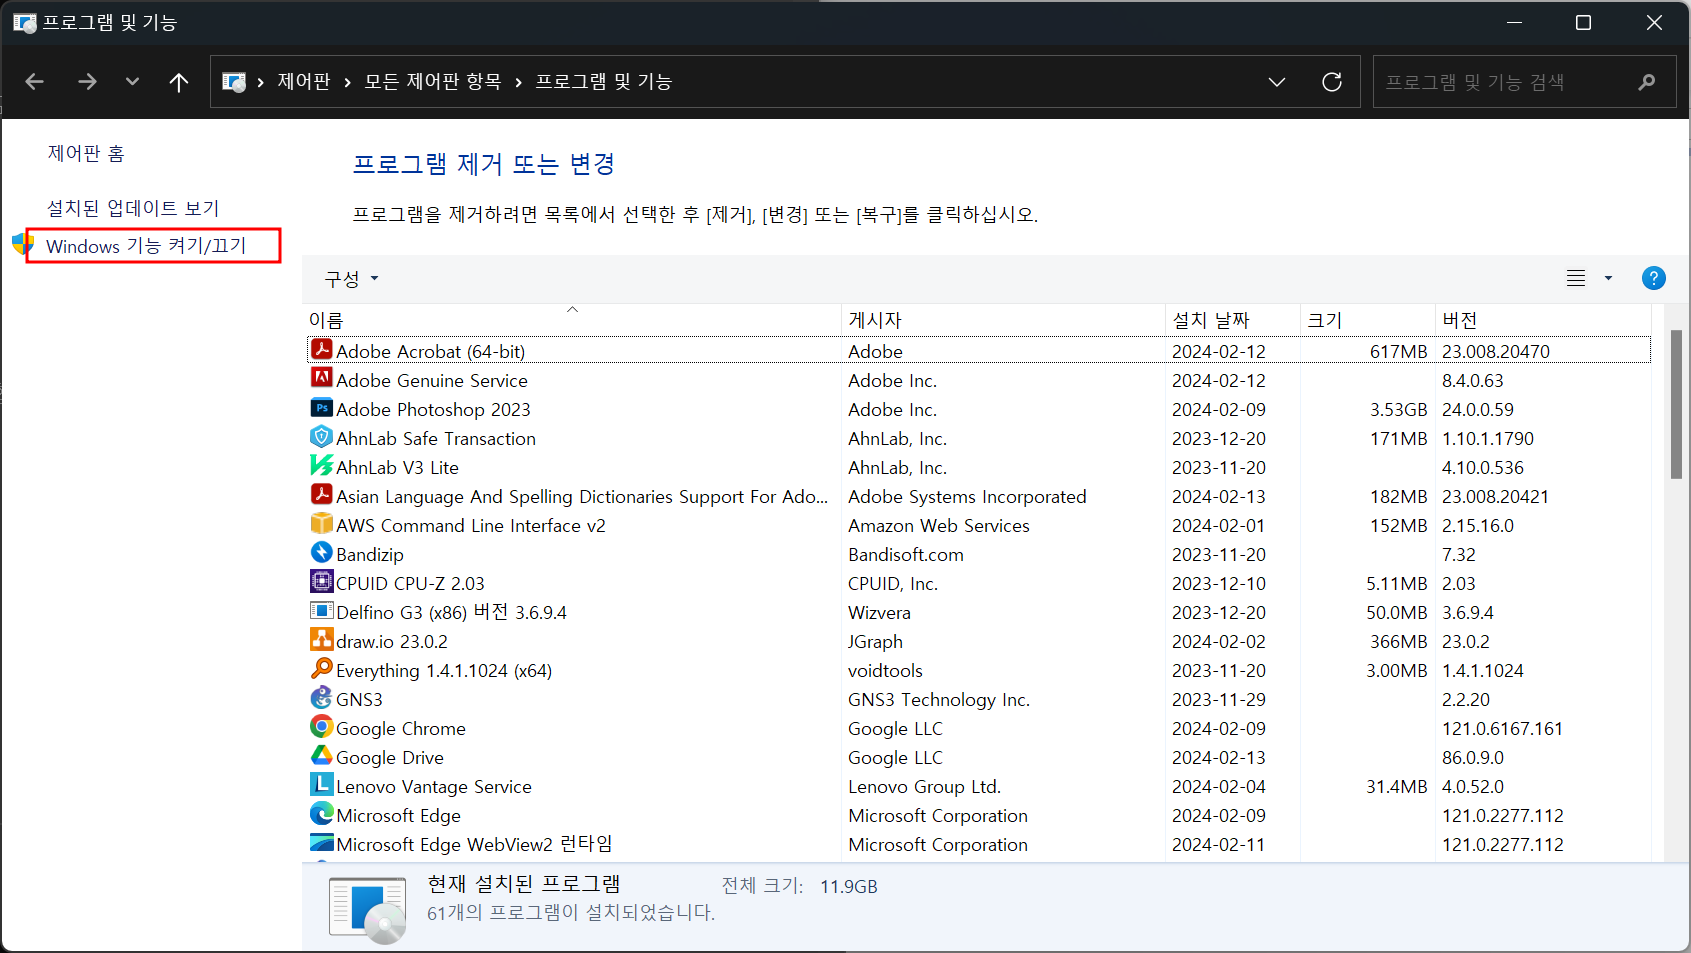Open Windows 기능 켜기/끄기 link
The width and height of the screenshot is (1691, 953).
point(146,246)
